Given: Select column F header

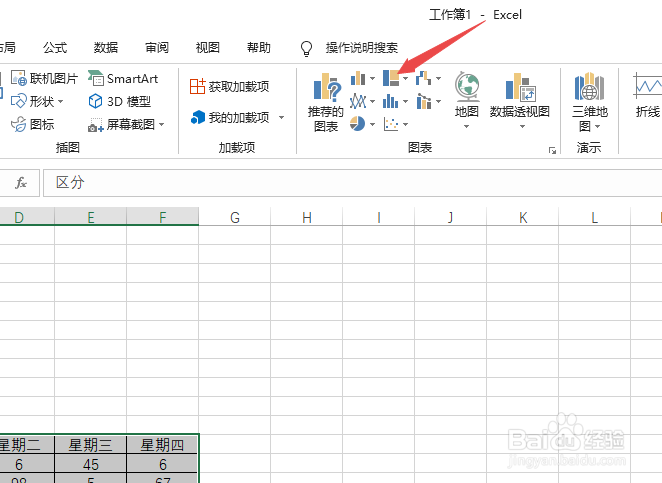Looking at the screenshot, I should tap(163, 217).
